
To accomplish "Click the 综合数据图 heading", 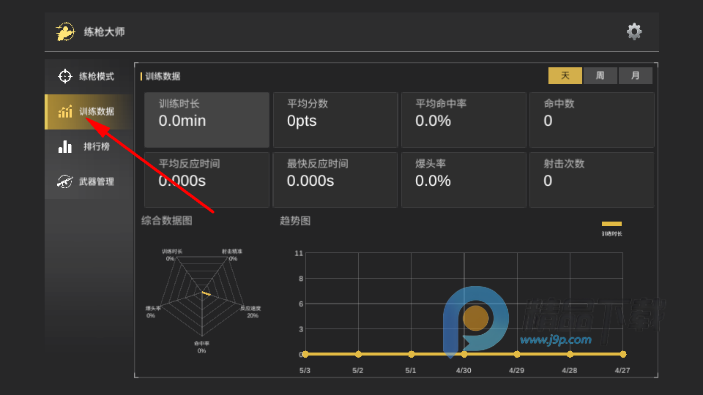I will pos(167,221).
